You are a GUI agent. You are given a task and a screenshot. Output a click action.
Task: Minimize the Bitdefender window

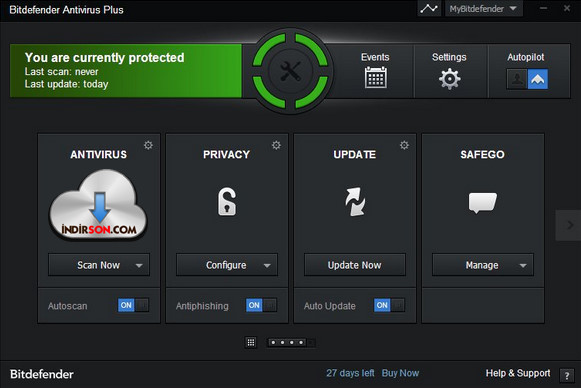point(544,8)
